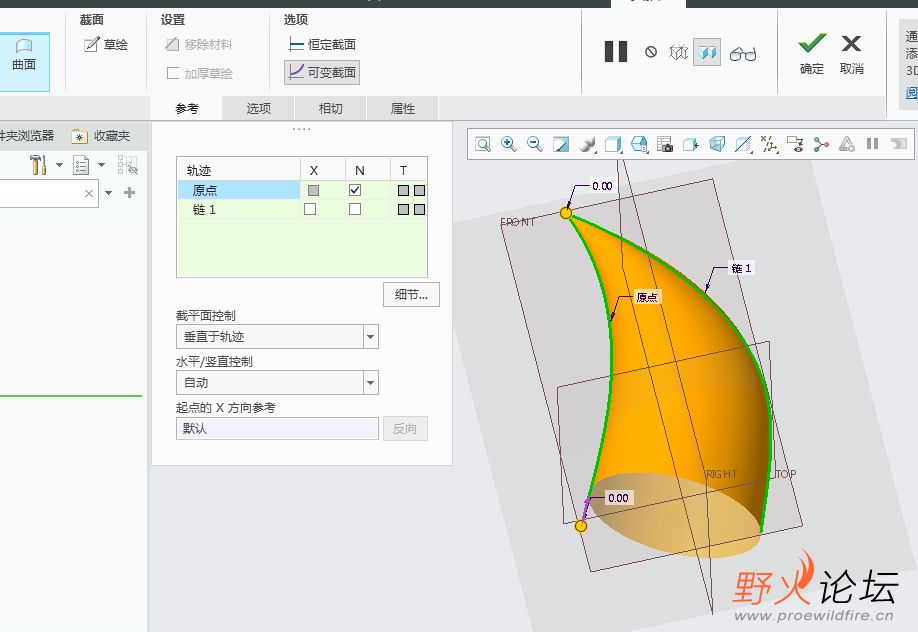Screen dimensions: 918x632
Task: Select the Surface (曲面) sweep type button
Action: coord(24,55)
